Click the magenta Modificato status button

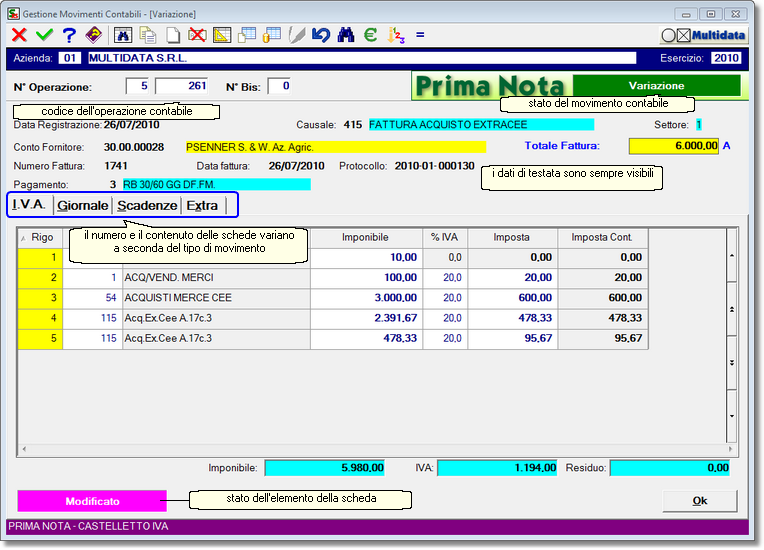point(92,501)
